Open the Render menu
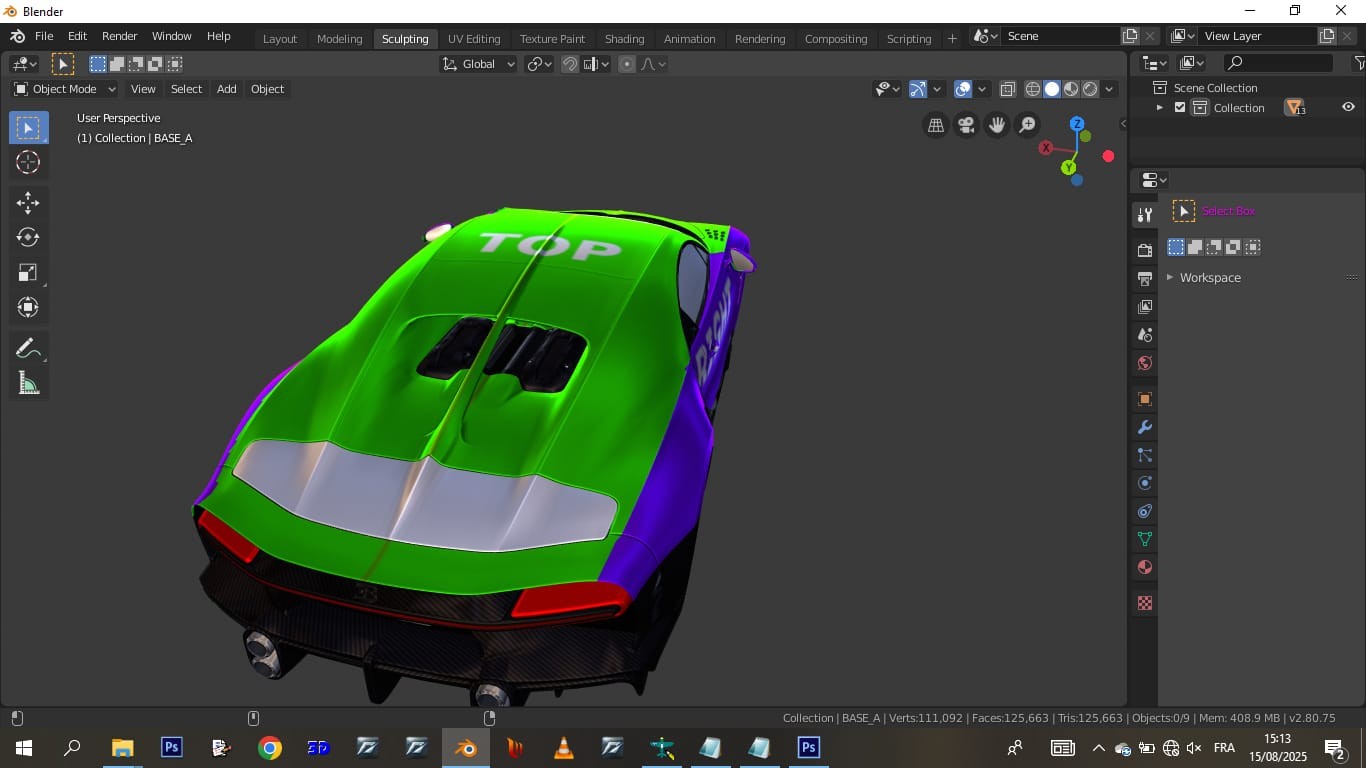Viewport: 1366px width, 768px height. tap(119, 36)
